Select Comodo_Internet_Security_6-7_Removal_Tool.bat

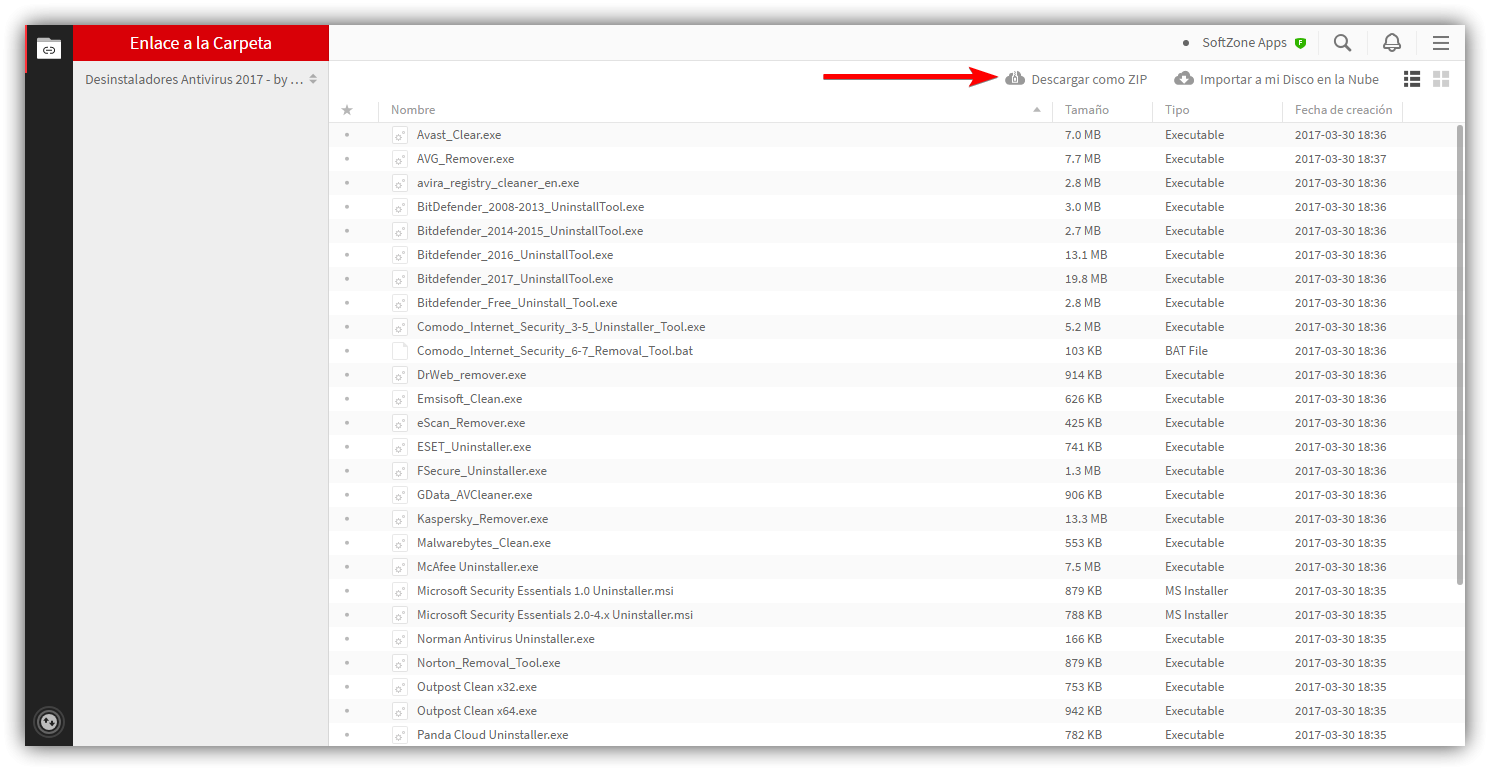555,351
